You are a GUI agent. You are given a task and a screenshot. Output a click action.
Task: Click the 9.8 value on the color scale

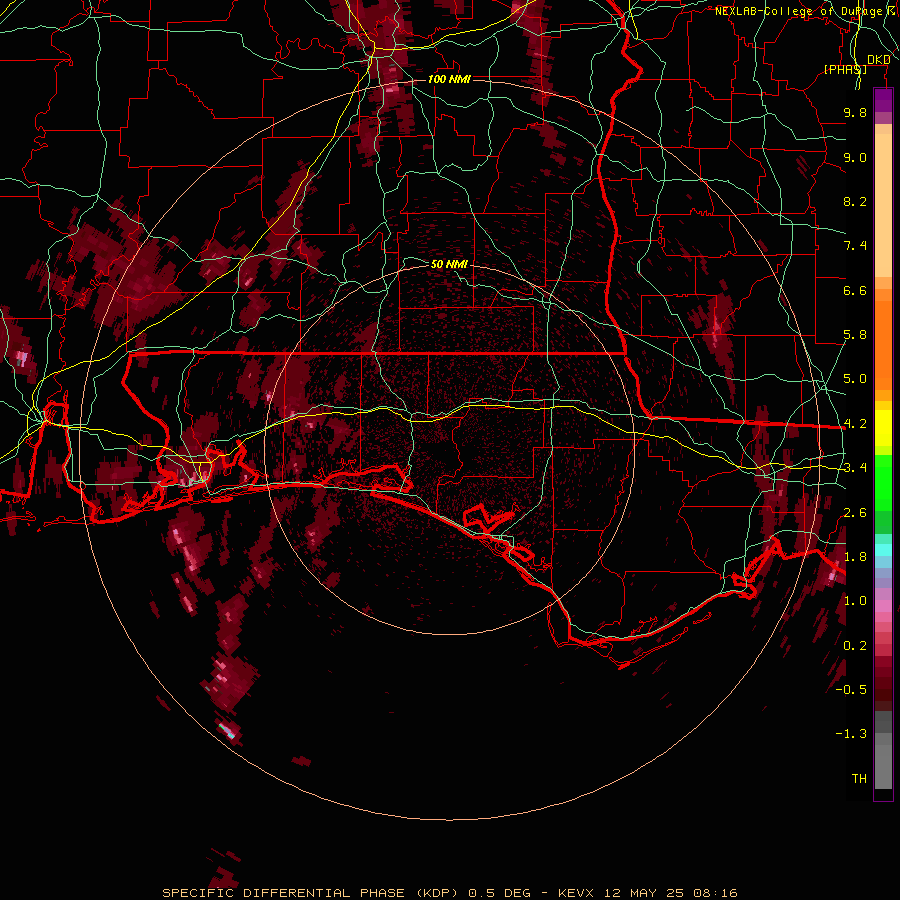tap(855, 112)
